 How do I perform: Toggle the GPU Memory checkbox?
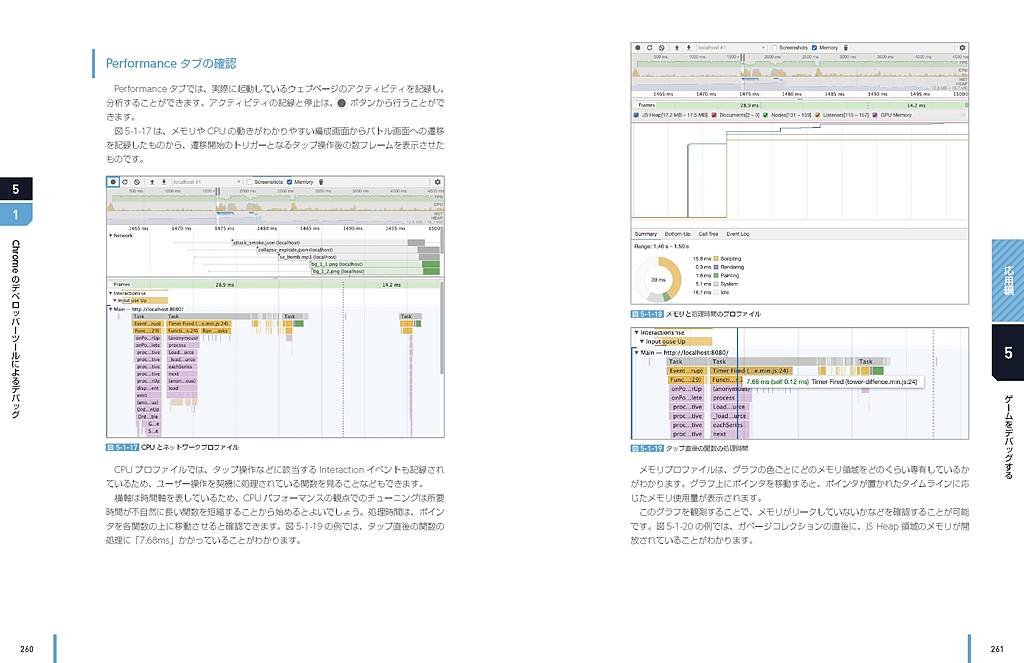(x=875, y=115)
